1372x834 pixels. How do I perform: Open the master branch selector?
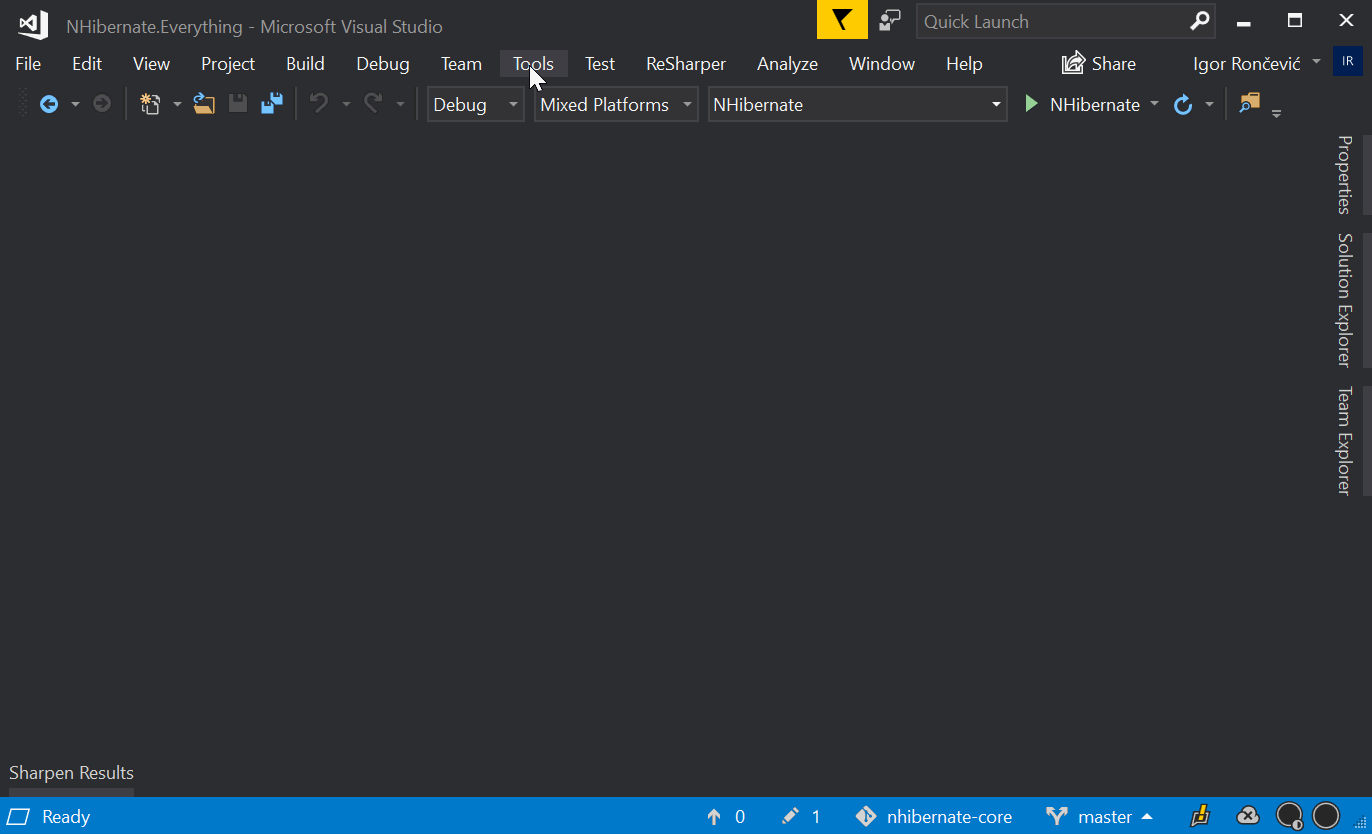1100,817
